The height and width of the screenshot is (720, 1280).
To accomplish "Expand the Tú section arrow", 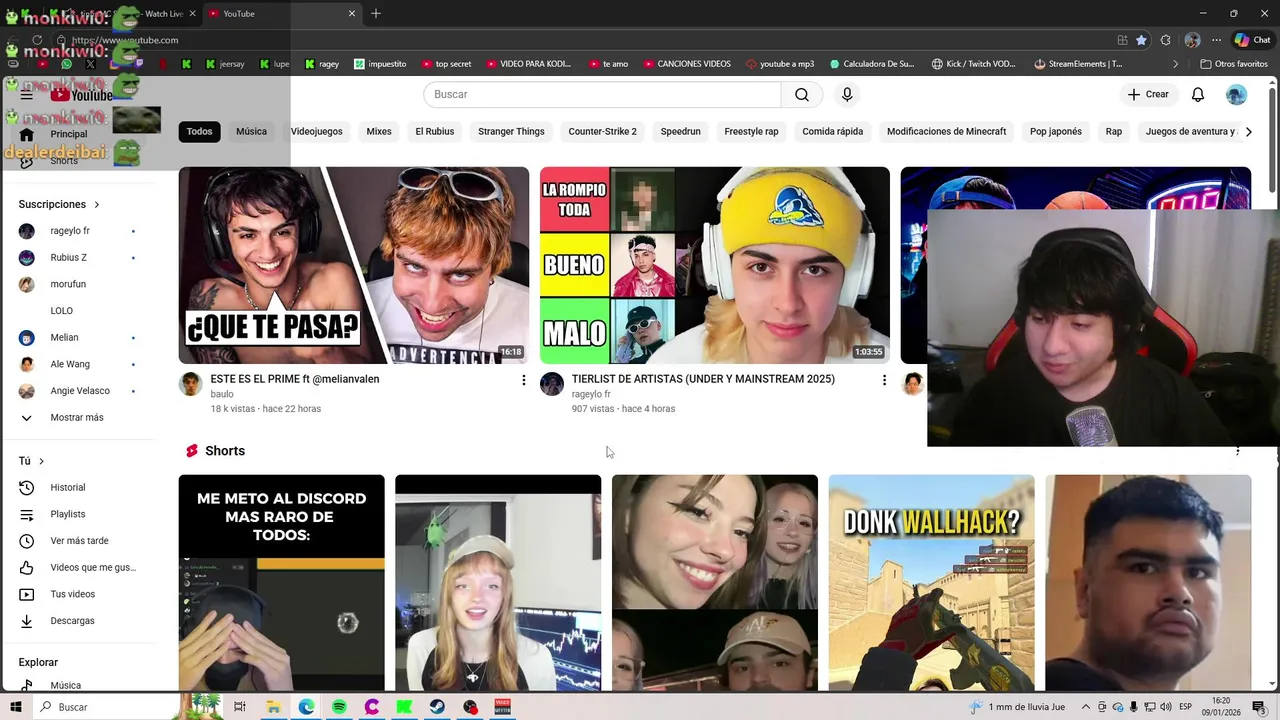I will click(41, 461).
